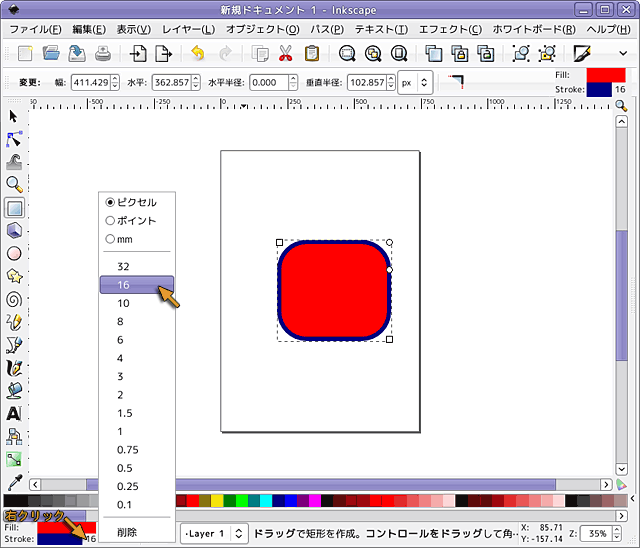Select the Node edit tool
This screenshot has width=640, height=548.
tap(14, 139)
